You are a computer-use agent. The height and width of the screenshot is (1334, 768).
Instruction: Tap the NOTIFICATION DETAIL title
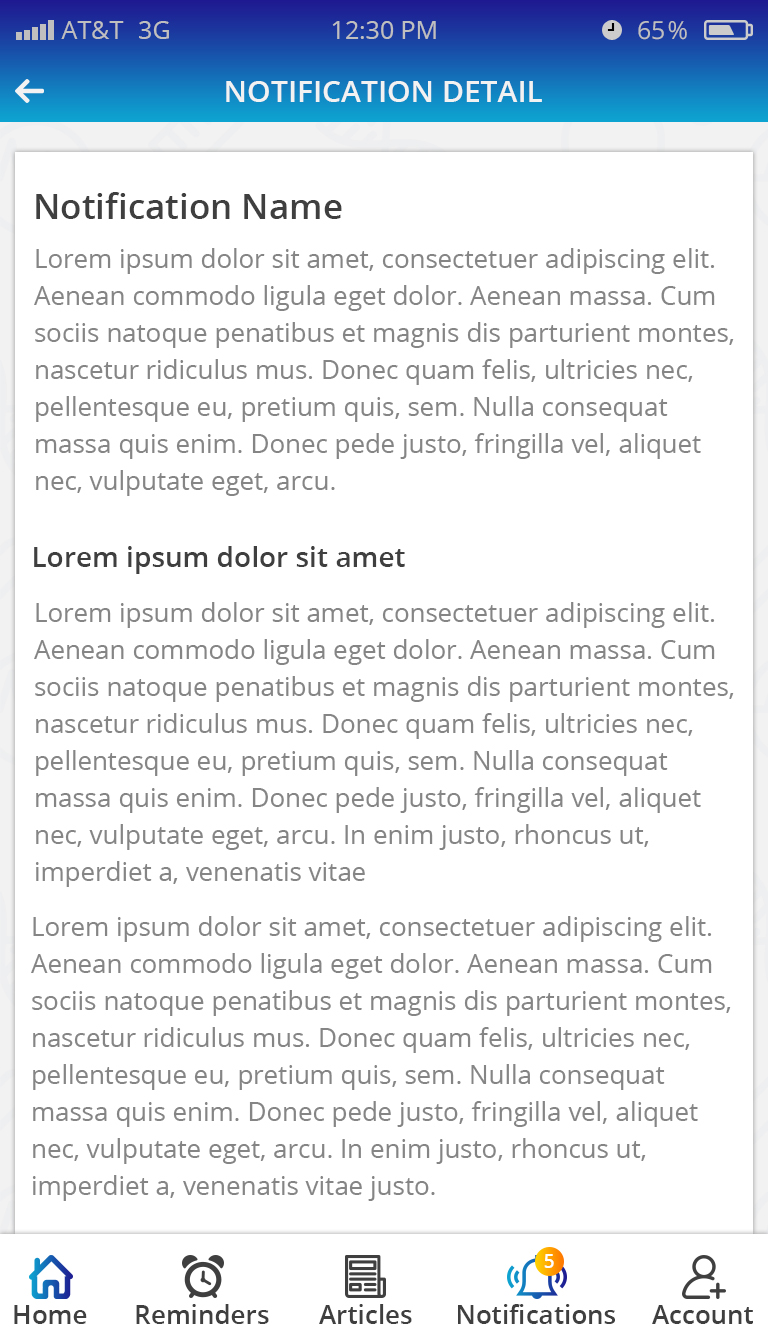coord(383,92)
